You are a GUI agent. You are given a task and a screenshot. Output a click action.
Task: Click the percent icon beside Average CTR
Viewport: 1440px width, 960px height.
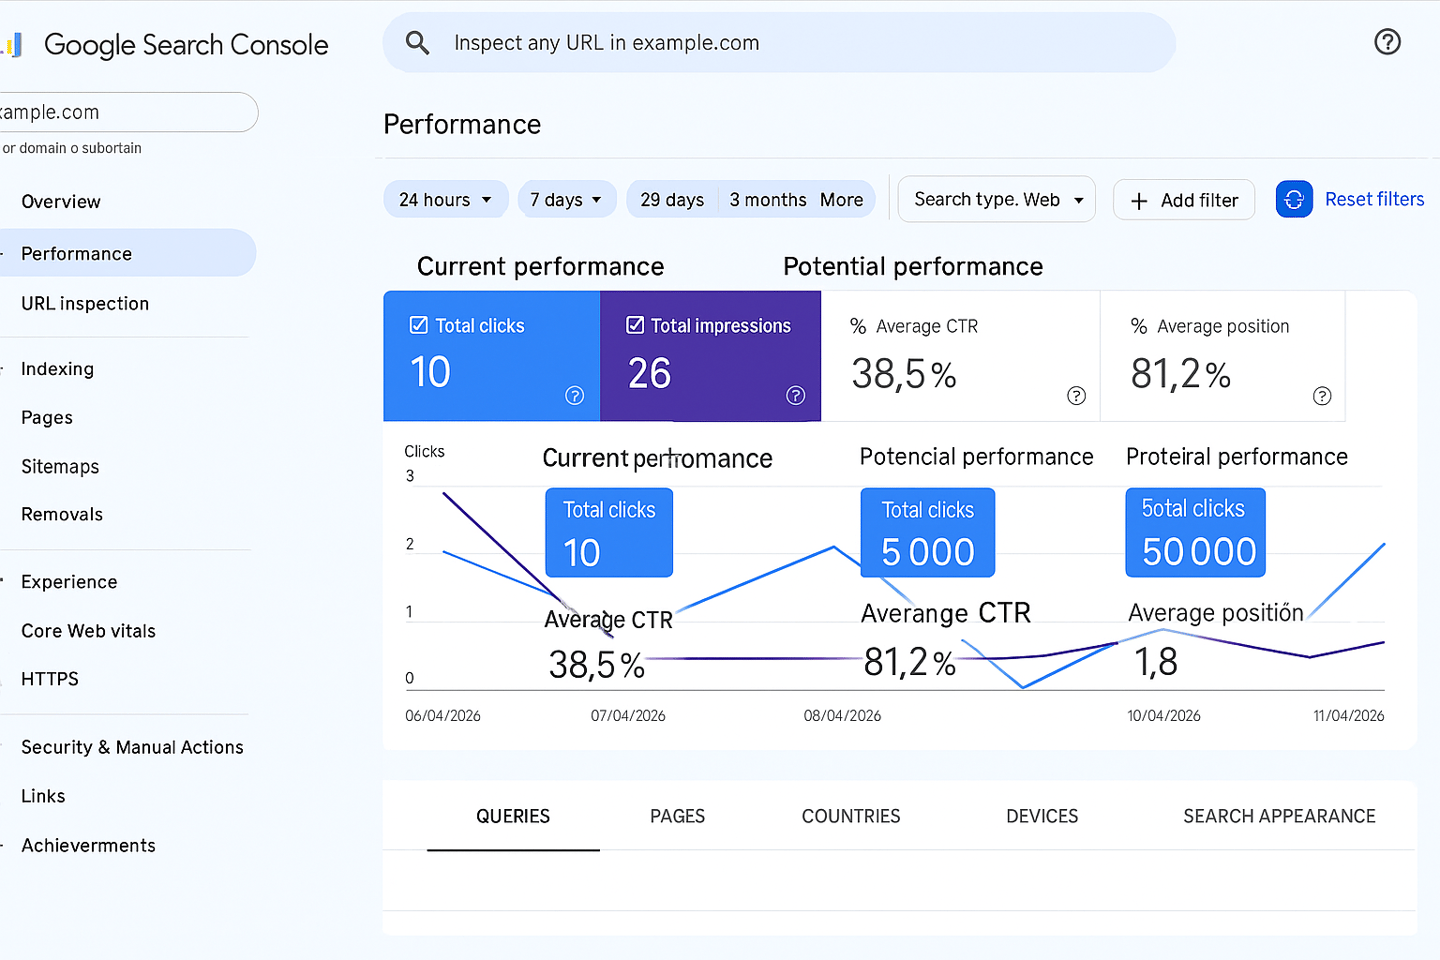tap(858, 326)
